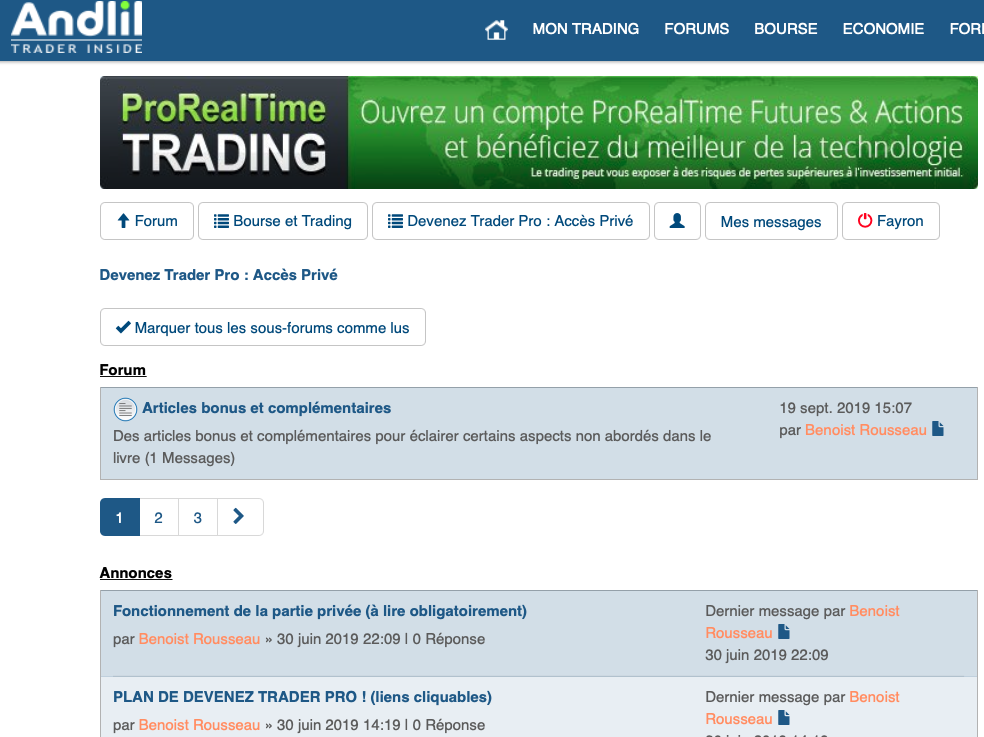Open the PLAN DE DEVENEZ TRADER PRO topic
Image resolution: width=984 pixels, height=737 pixels.
302,697
